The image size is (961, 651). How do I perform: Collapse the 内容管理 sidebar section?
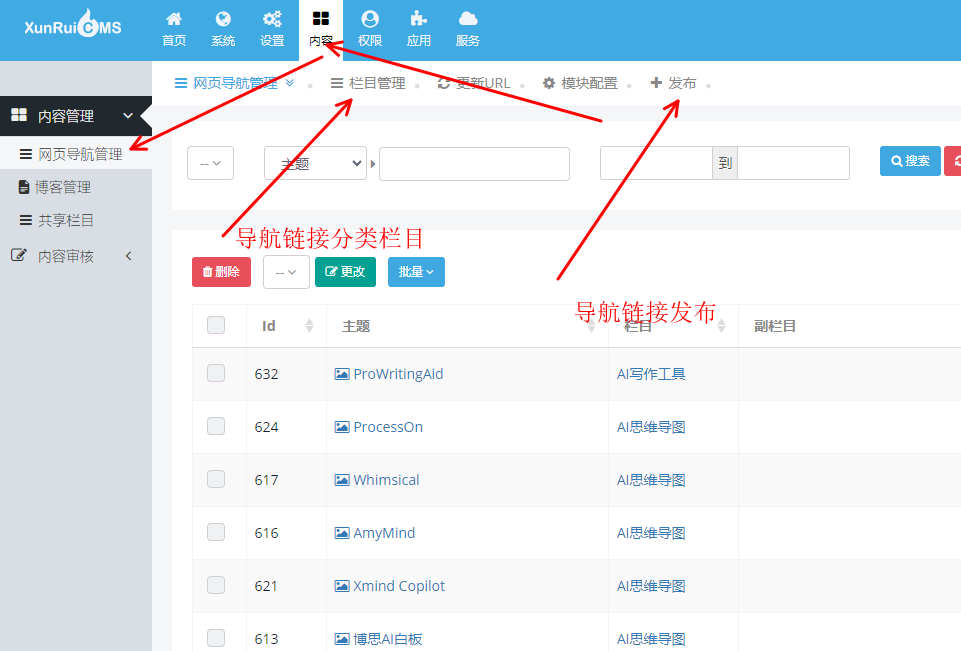point(128,115)
